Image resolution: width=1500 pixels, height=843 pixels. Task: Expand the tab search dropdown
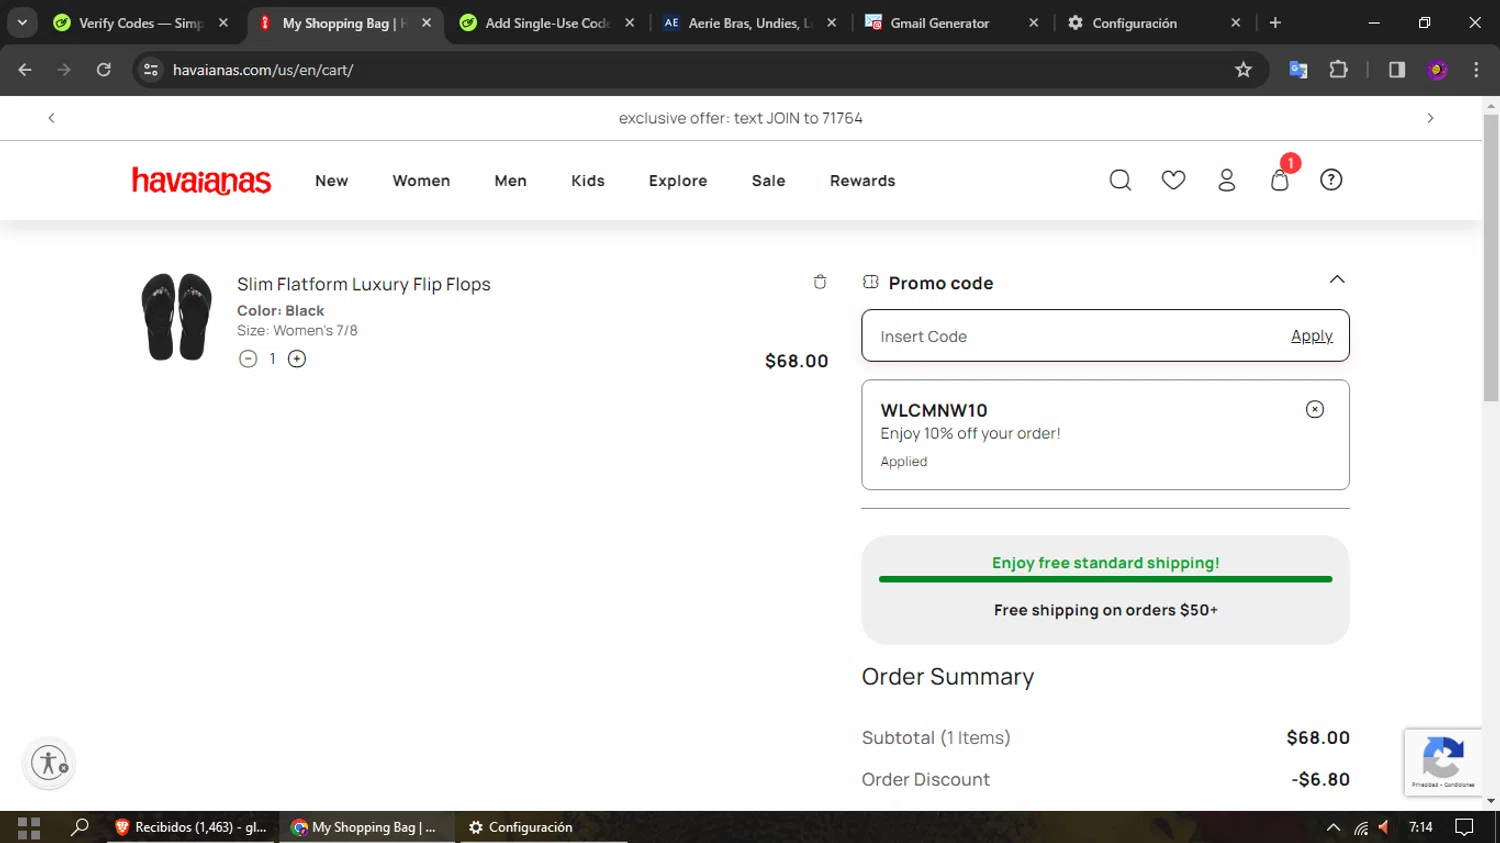(x=22, y=22)
